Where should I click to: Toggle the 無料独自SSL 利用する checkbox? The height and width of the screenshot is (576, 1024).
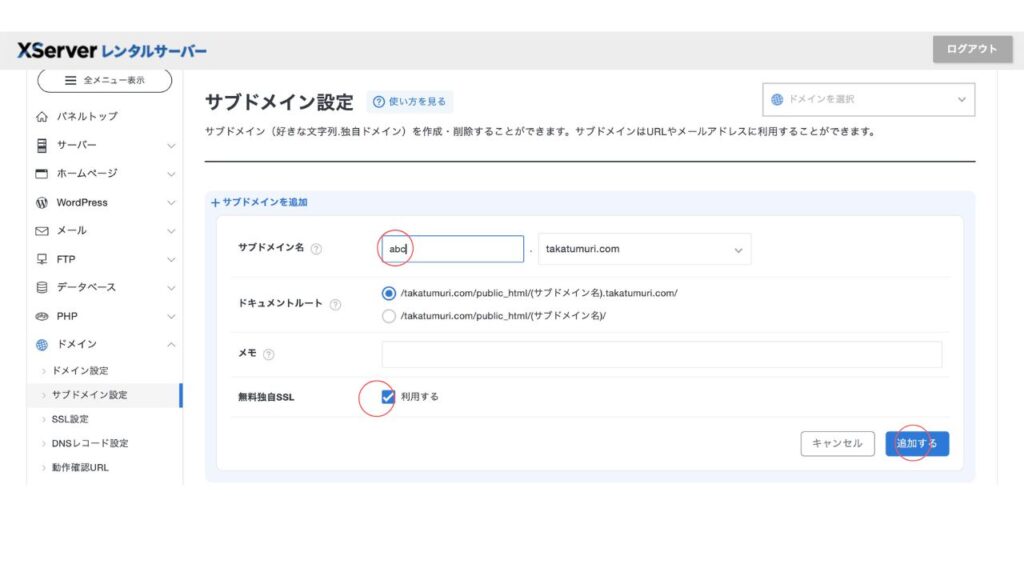(x=388, y=397)
